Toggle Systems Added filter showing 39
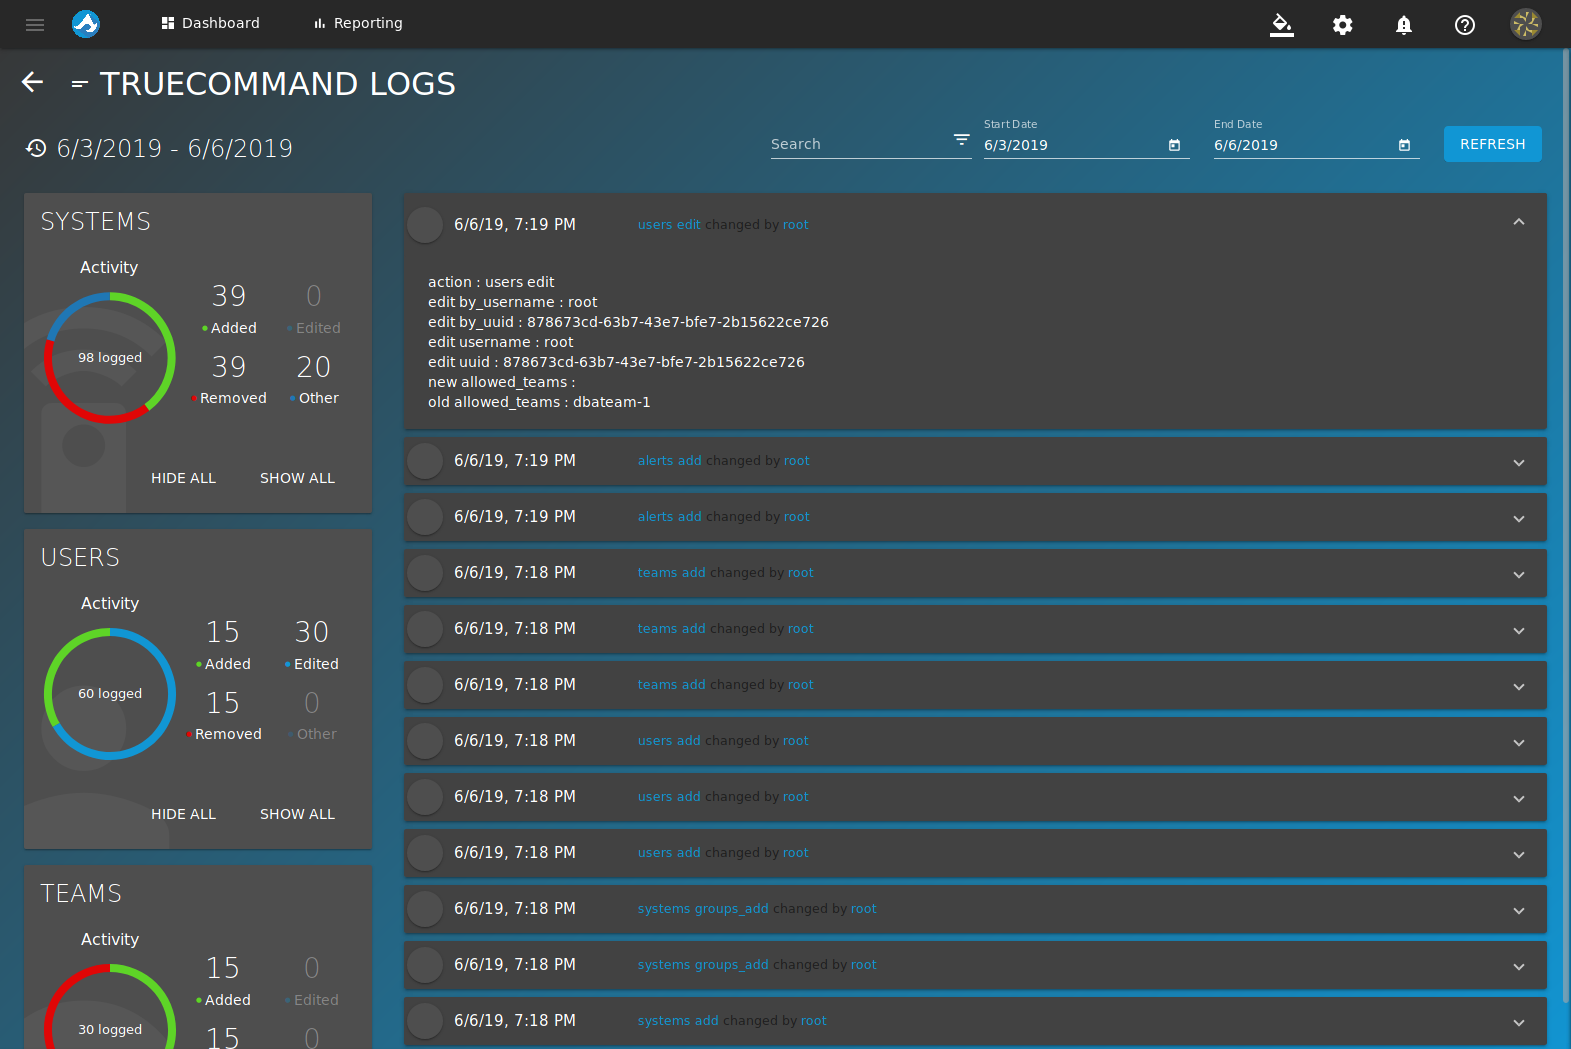The height and width of the screenshot is (1049, 1571). [x=229, y=309]
